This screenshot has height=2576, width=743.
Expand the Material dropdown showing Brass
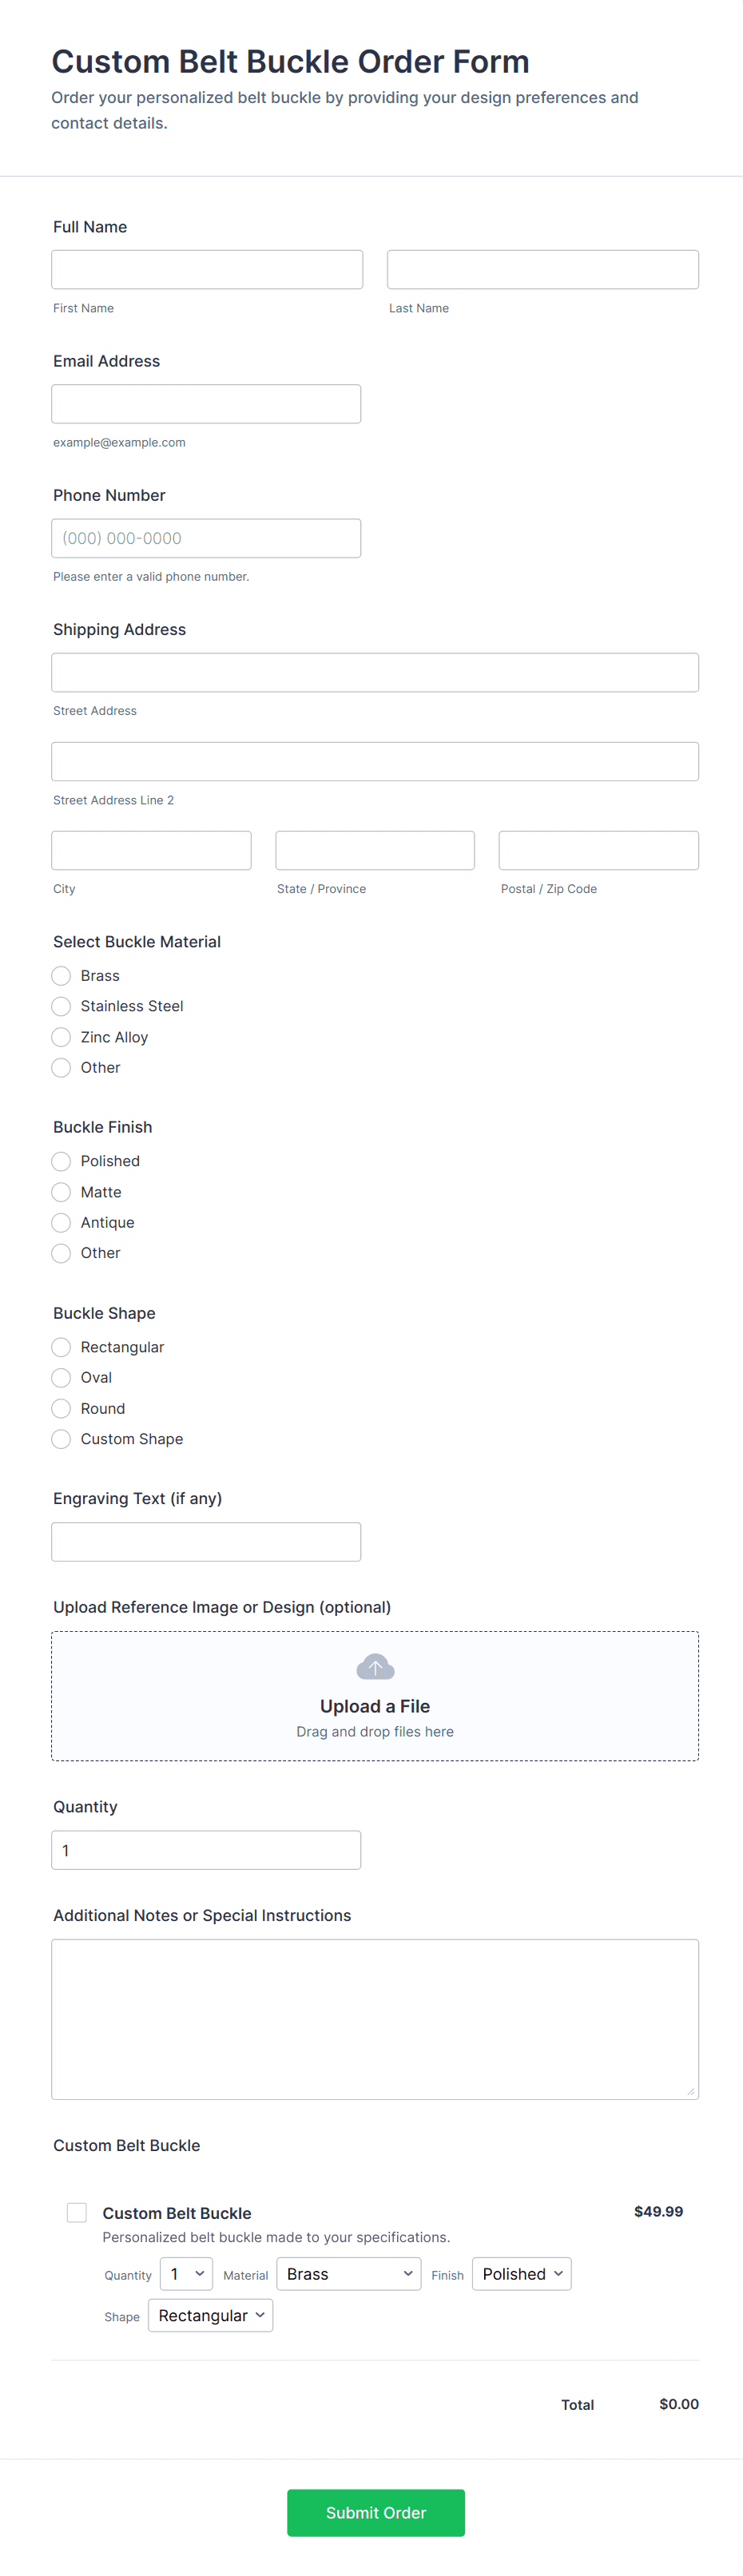pos(348,2274)
